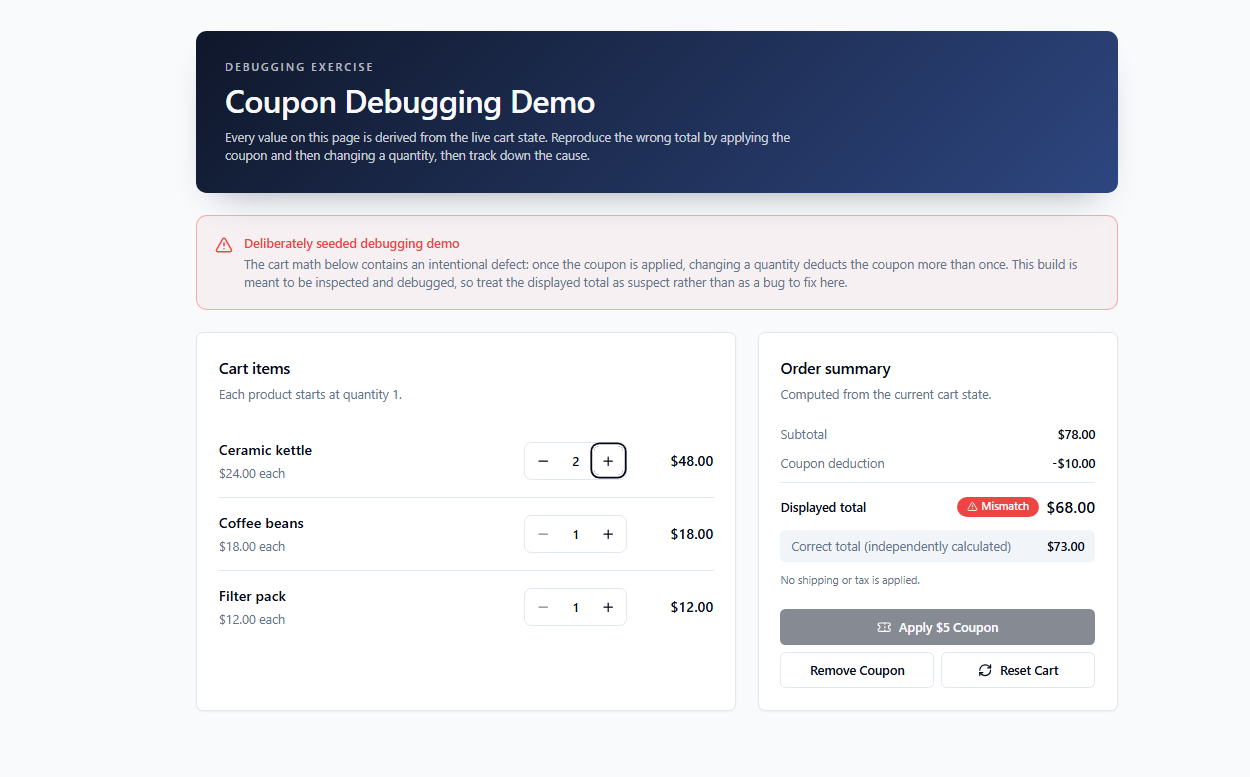Click the $48.00 Ceramic kettle line total
1250x777 pixels.
click(x=692, y=461)
